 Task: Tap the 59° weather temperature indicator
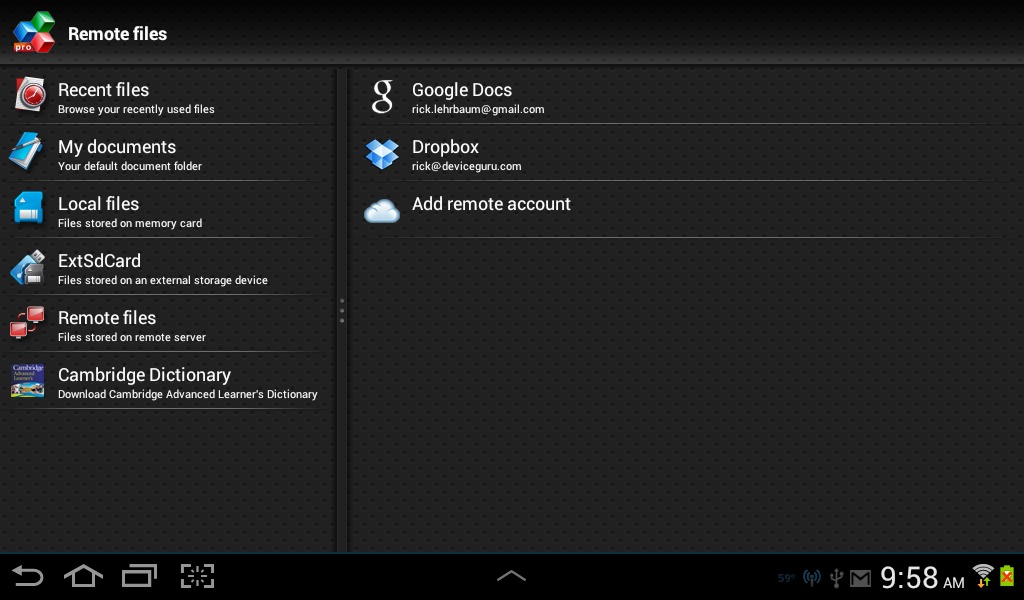[x=786, y=578]
